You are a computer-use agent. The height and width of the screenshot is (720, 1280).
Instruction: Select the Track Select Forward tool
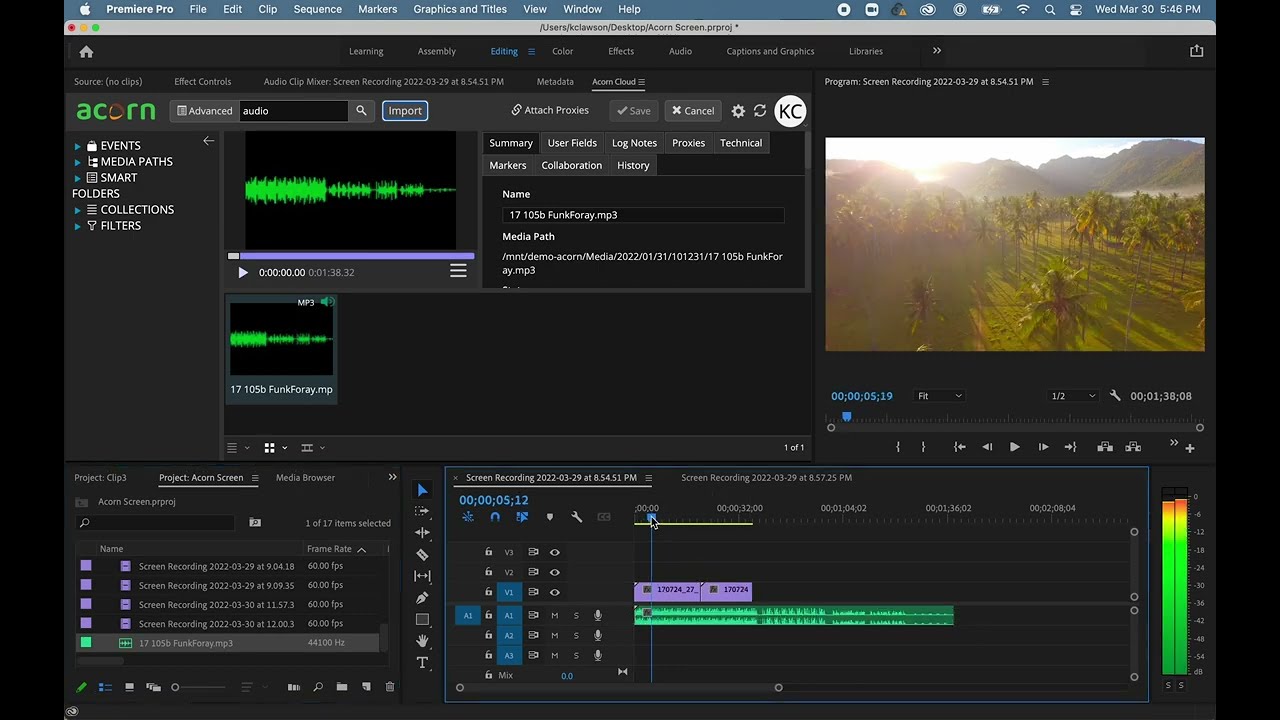tap(422, 511)
